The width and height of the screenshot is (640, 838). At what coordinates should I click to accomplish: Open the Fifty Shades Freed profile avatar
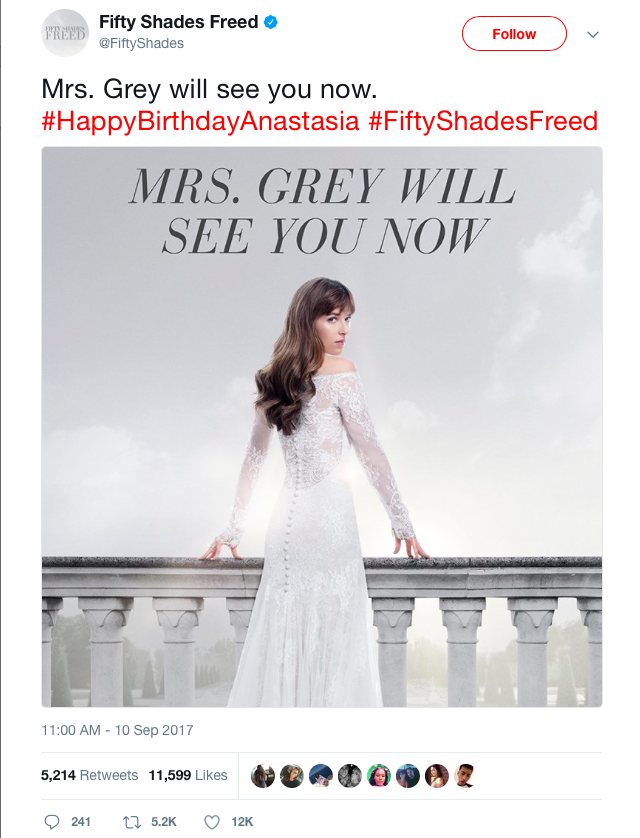[x=65, y=32]
